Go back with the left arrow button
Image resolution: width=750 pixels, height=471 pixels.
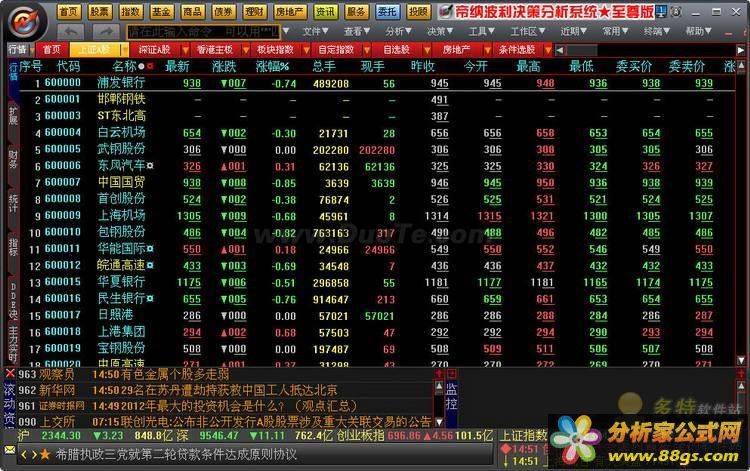pos(71,32)
